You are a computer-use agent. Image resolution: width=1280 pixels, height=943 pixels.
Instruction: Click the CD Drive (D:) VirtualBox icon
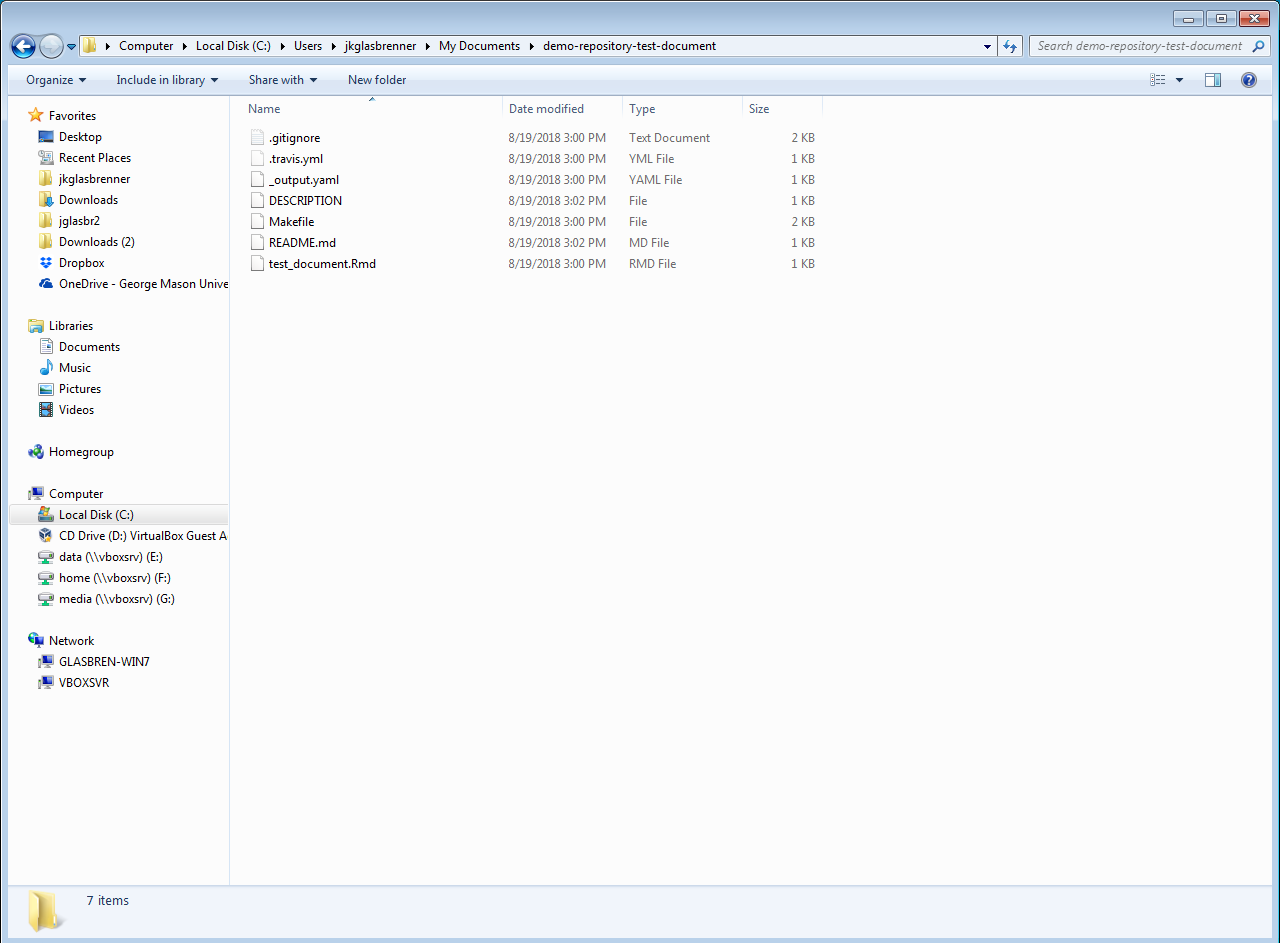pos(46,536)
